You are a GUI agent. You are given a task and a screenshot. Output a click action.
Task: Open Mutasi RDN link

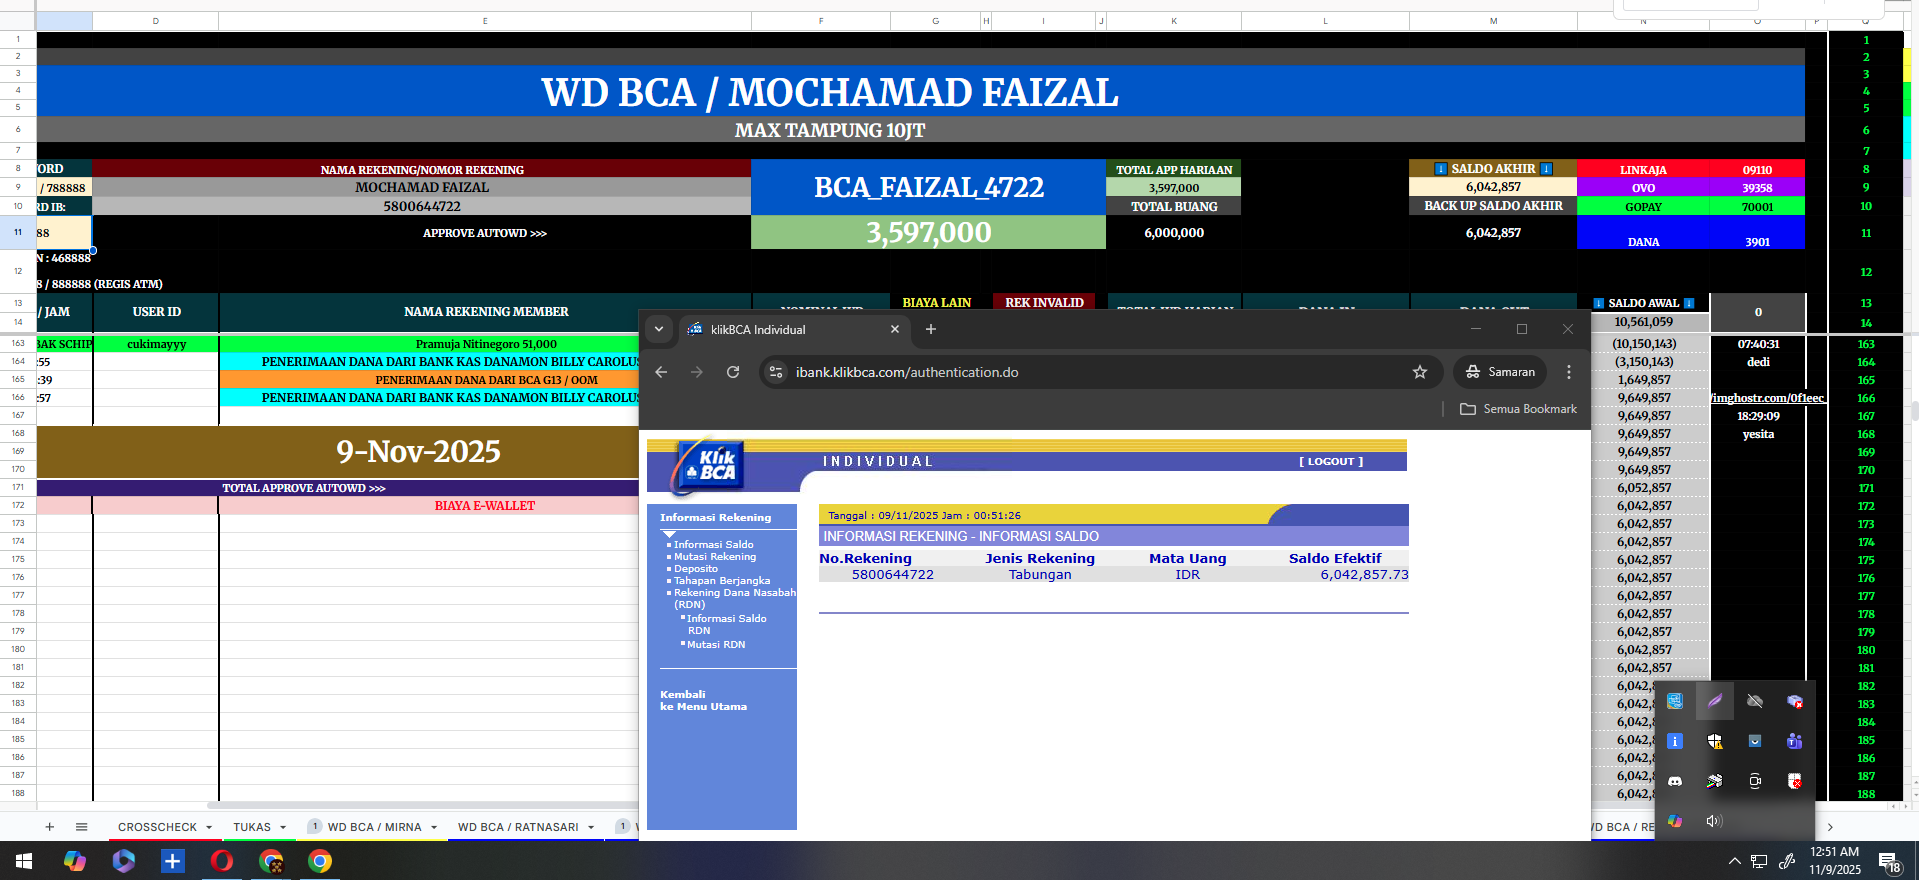pos(716,645)
